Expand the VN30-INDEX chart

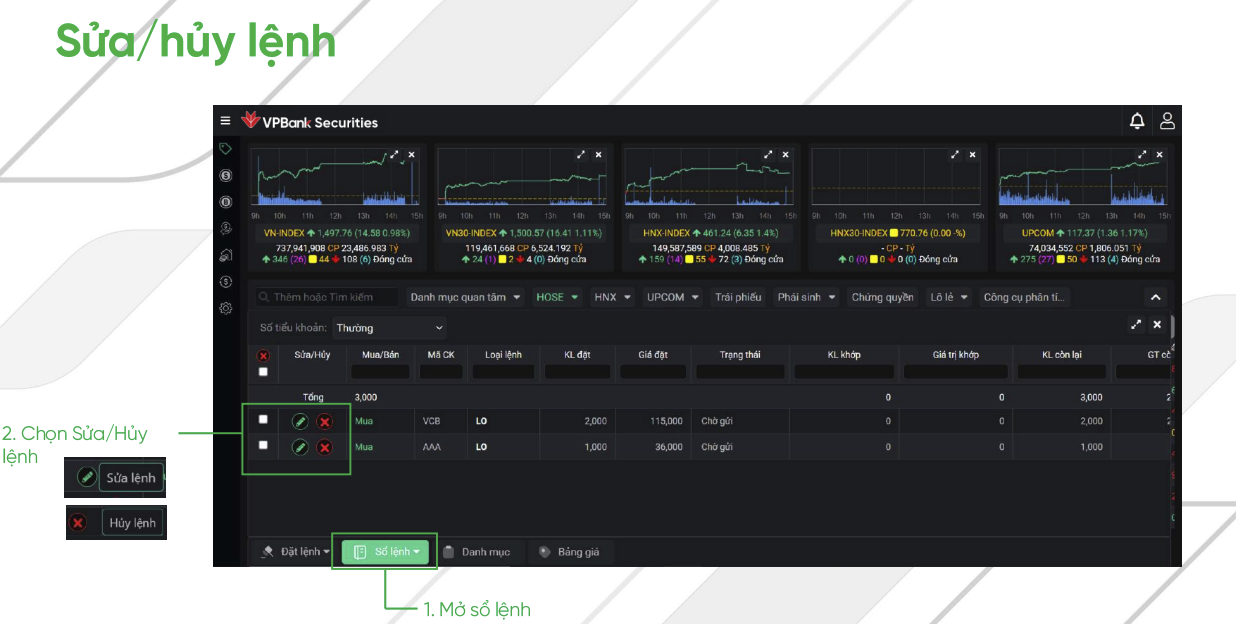point(581,155)
